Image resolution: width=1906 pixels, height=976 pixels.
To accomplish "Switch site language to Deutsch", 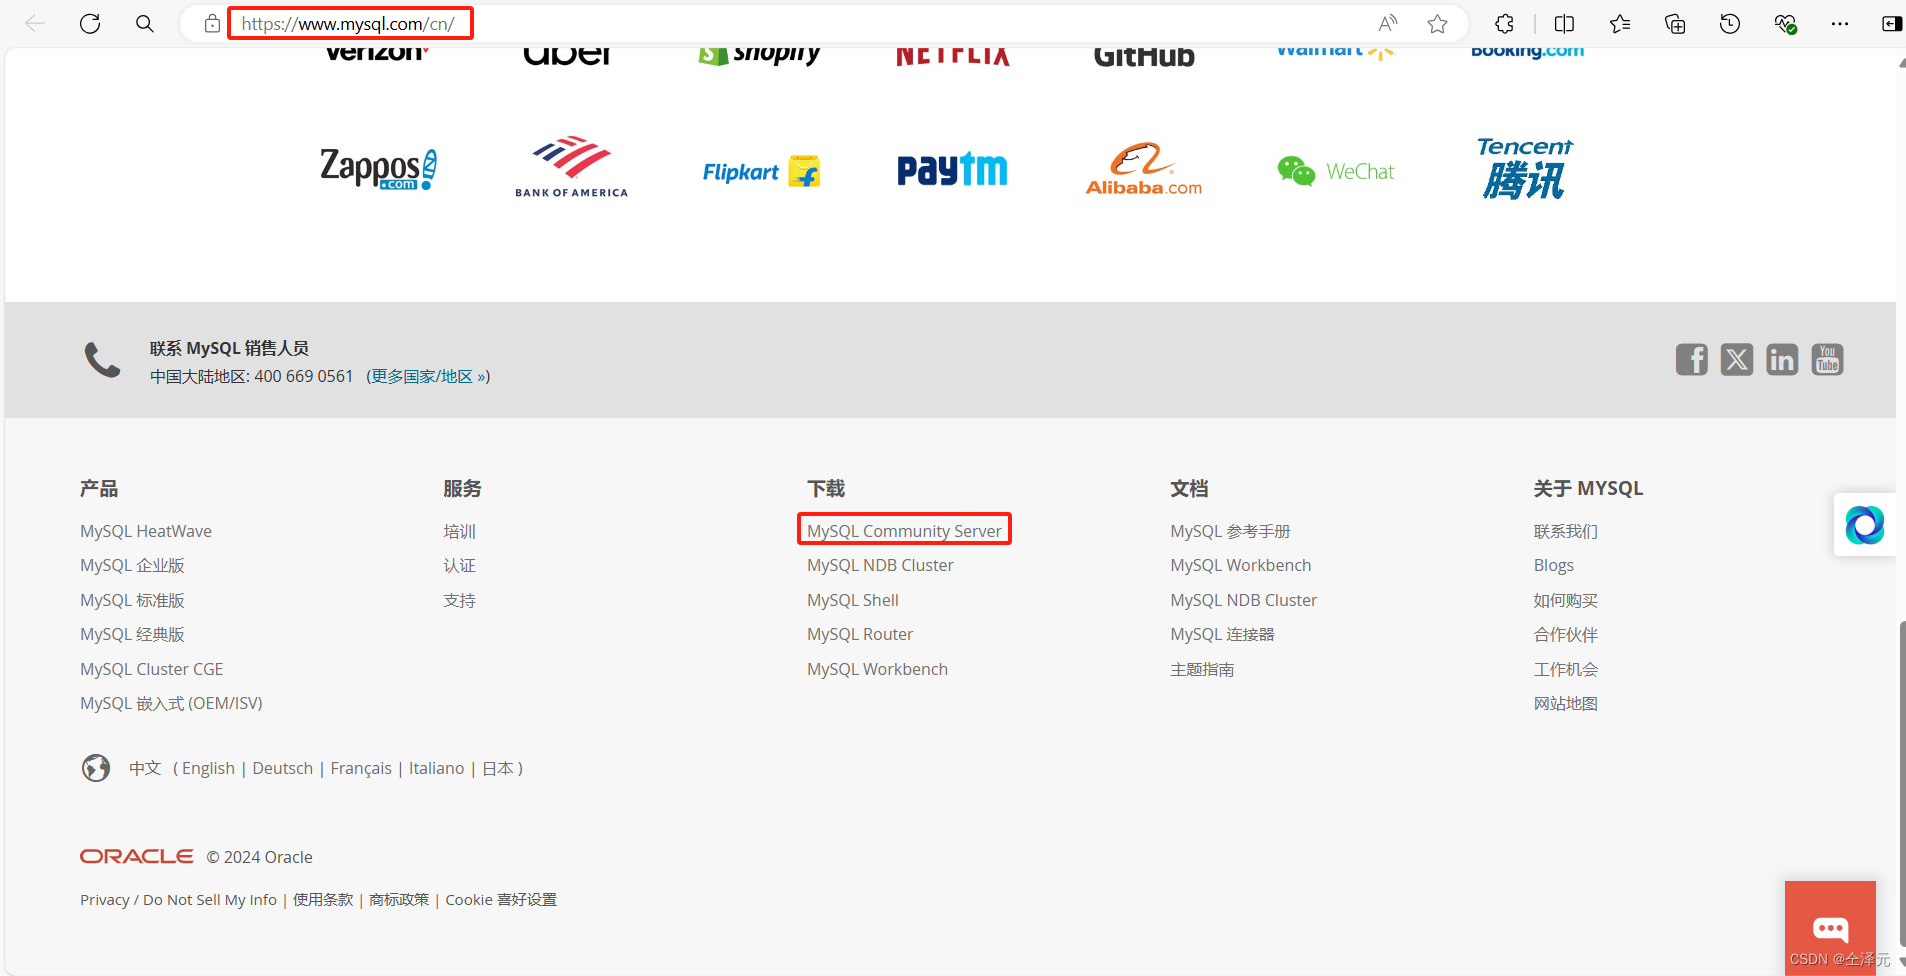I will point(283,768).
